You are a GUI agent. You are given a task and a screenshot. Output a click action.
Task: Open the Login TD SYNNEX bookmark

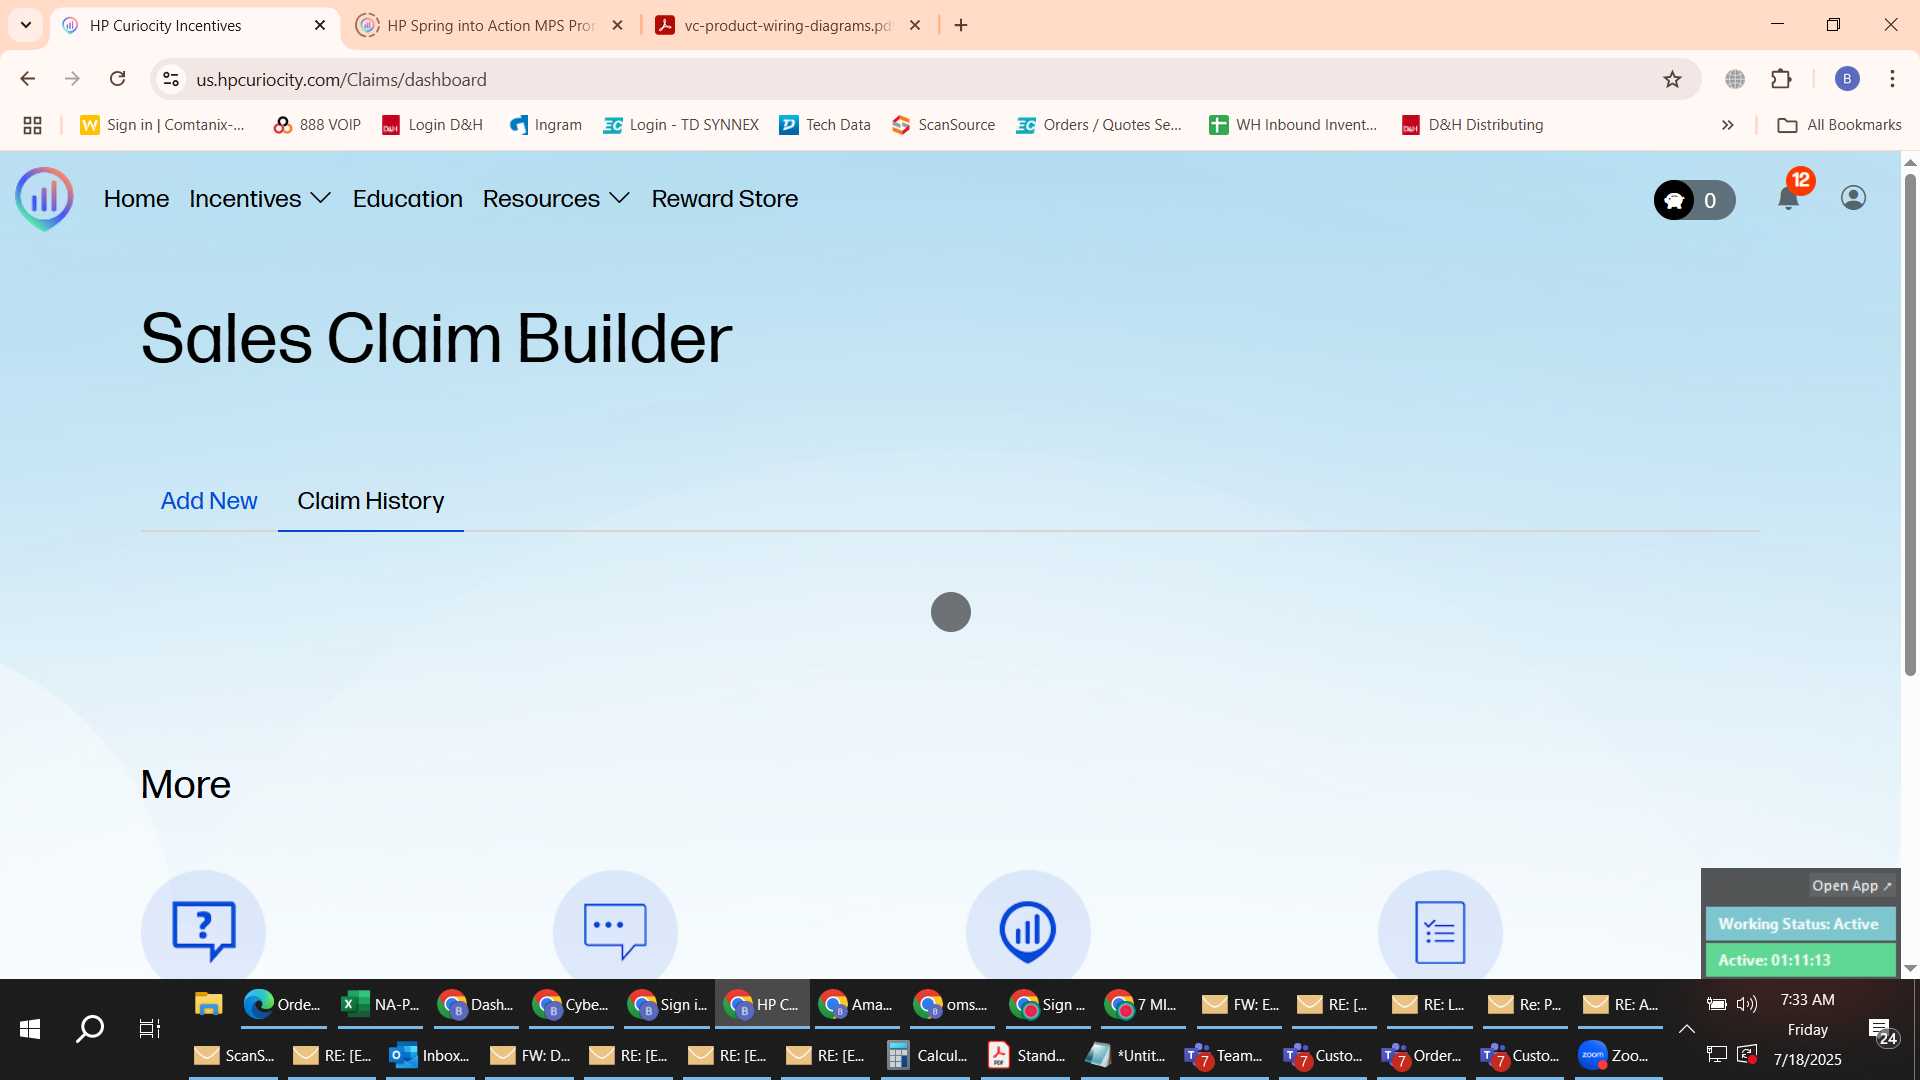click(681, 125)
